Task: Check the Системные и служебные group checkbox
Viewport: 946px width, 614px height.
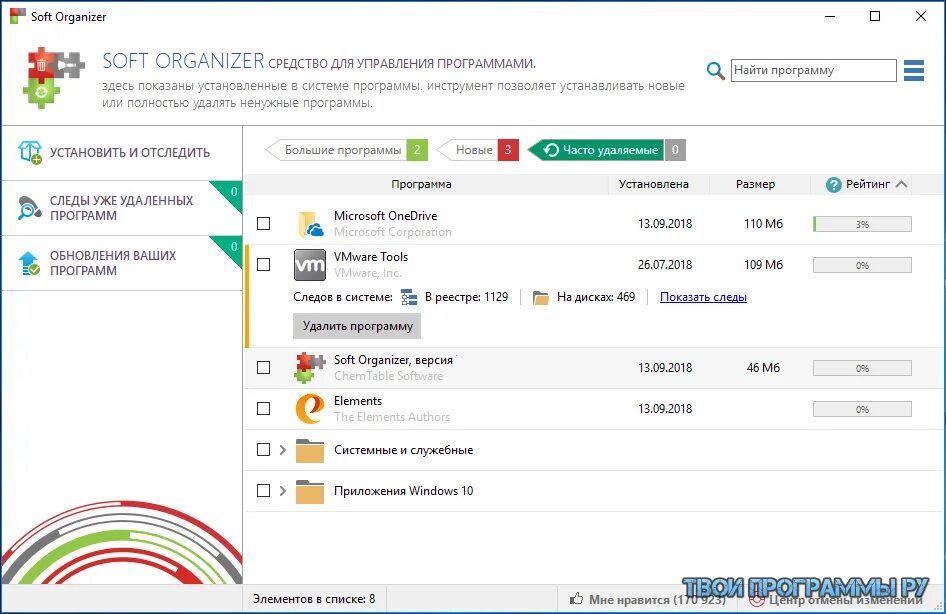Action: (264, 450)
